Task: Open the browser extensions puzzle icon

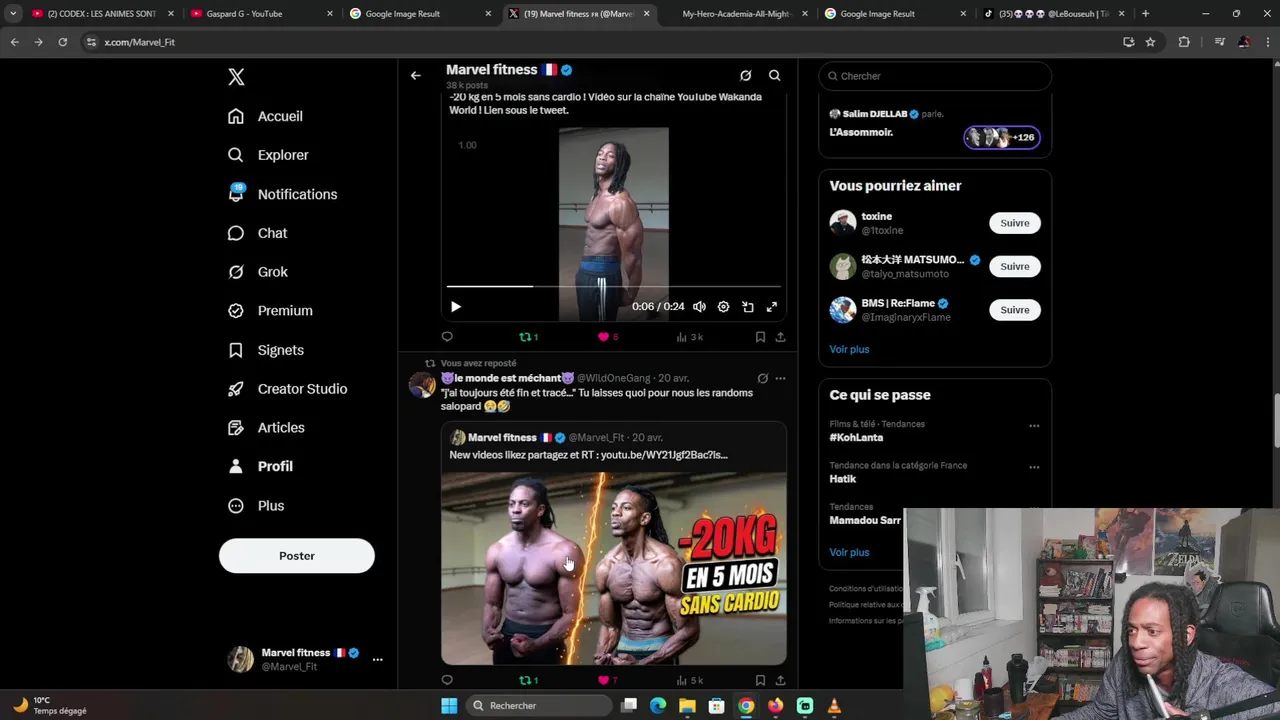Action: 1185,42
